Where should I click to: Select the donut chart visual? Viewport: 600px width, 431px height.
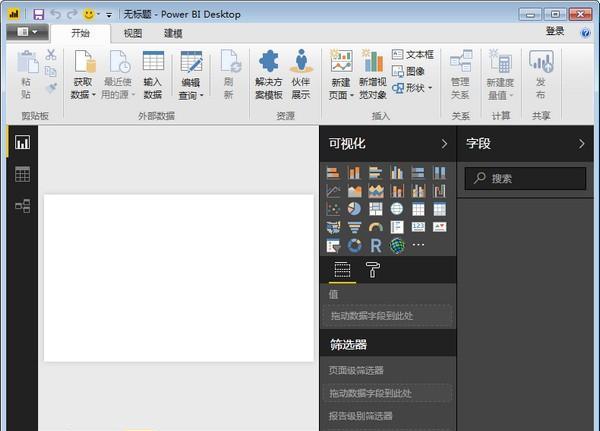[x=354, y=245]
